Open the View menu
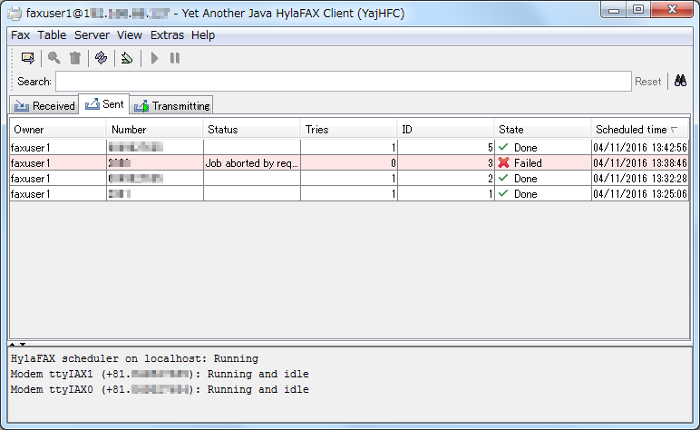The height and width of the screenshot is (430, 700). 129,35
